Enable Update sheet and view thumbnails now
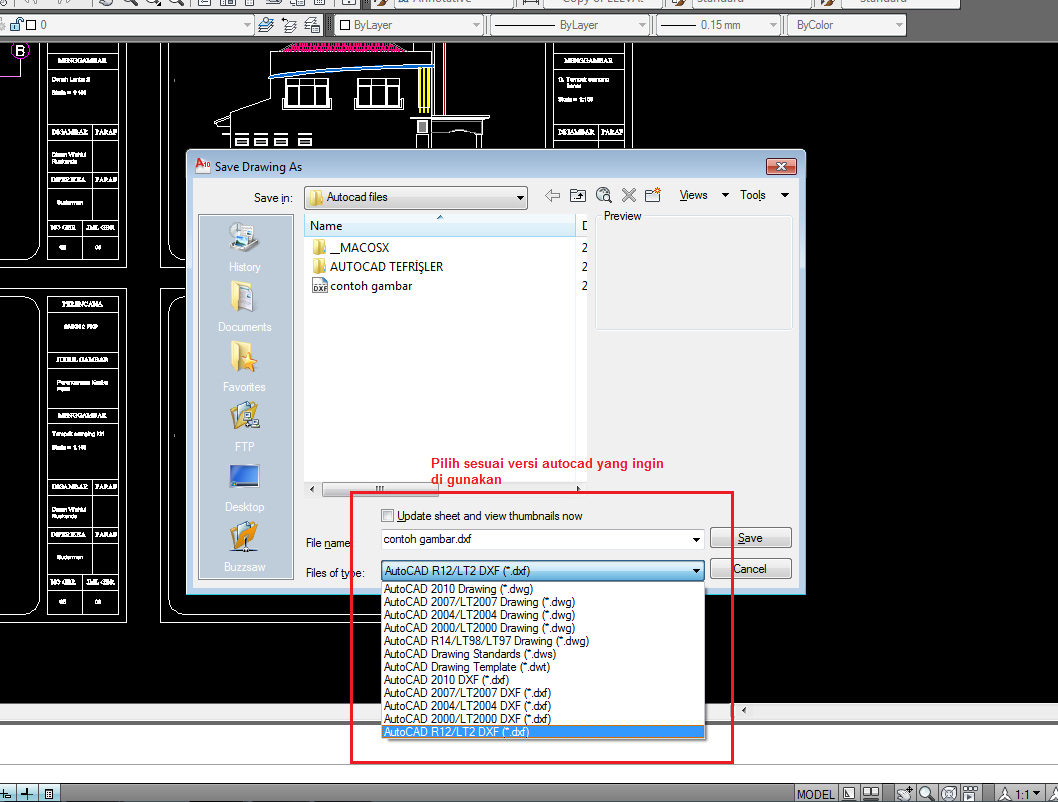Viewport: 1058px width, 802px height. tap(387, 515)
